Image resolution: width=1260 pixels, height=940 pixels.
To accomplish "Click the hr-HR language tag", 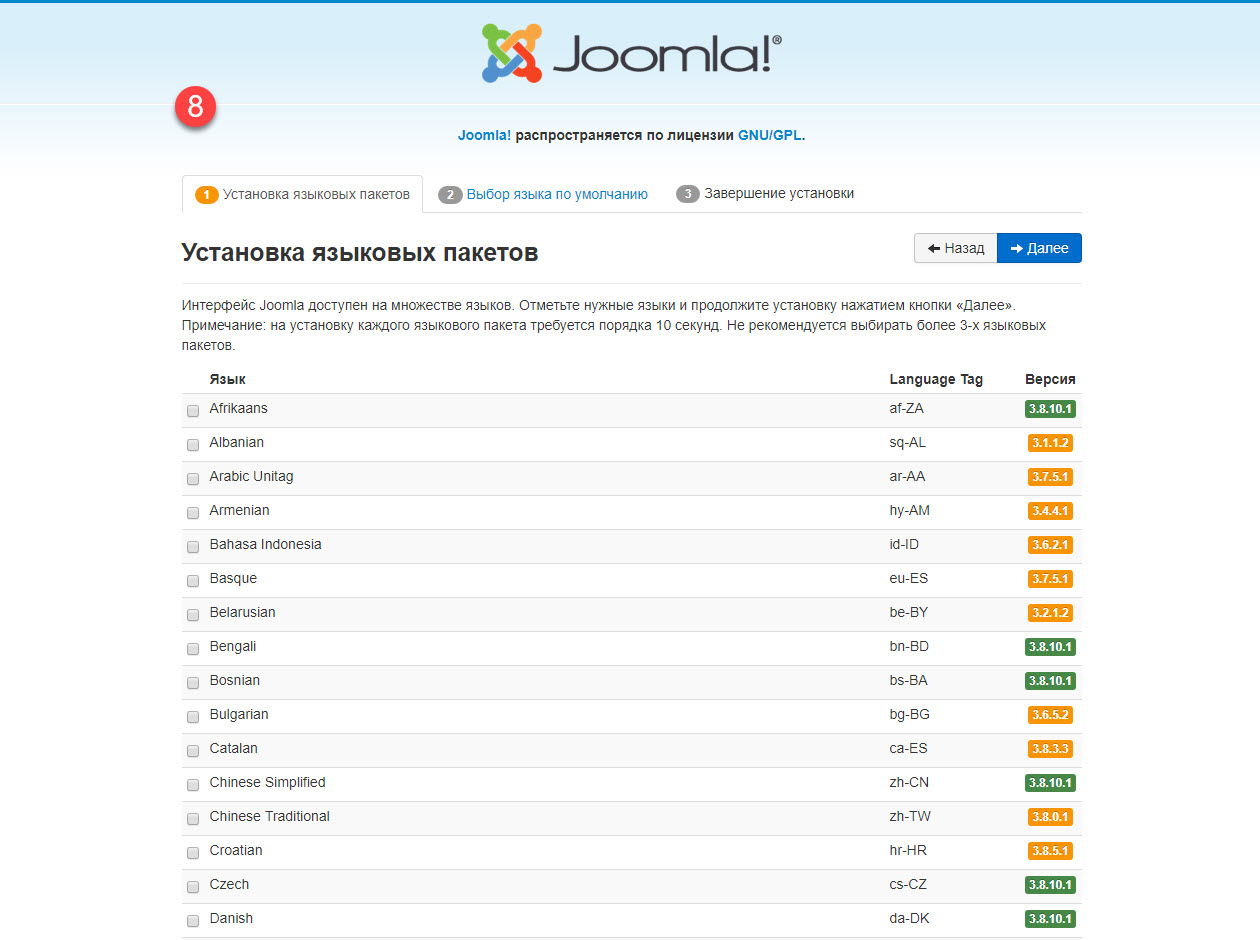I will tap(908, 850).
